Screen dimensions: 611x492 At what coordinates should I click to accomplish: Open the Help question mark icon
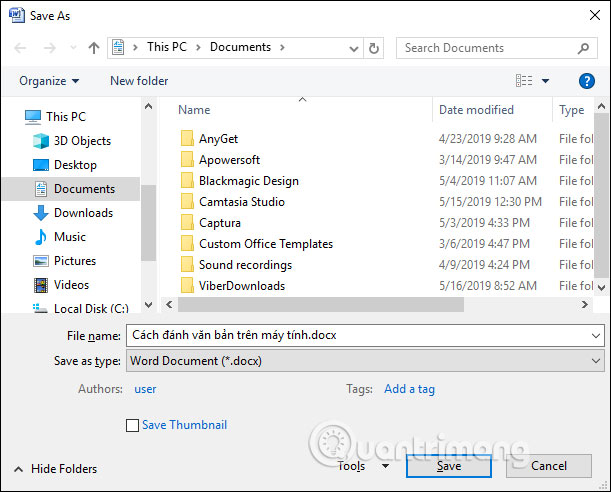pos(587,81)
